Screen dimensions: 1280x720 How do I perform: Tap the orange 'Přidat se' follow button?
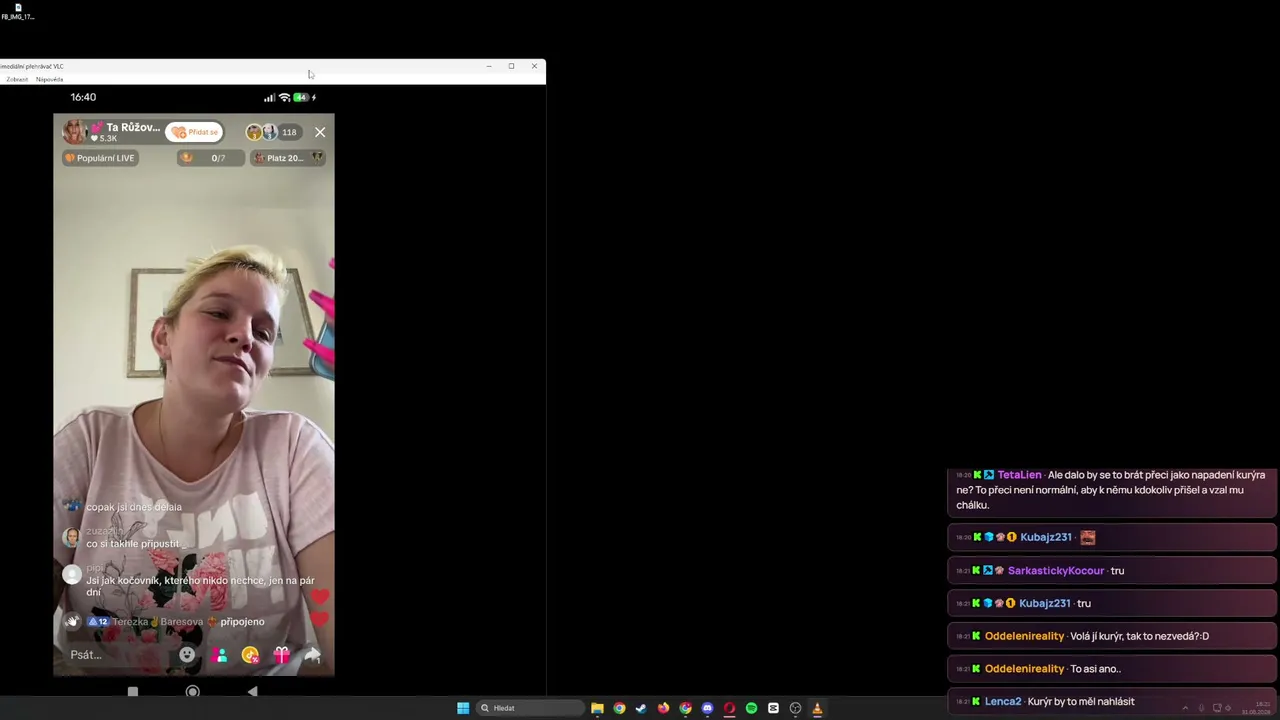tap(194, 132)
